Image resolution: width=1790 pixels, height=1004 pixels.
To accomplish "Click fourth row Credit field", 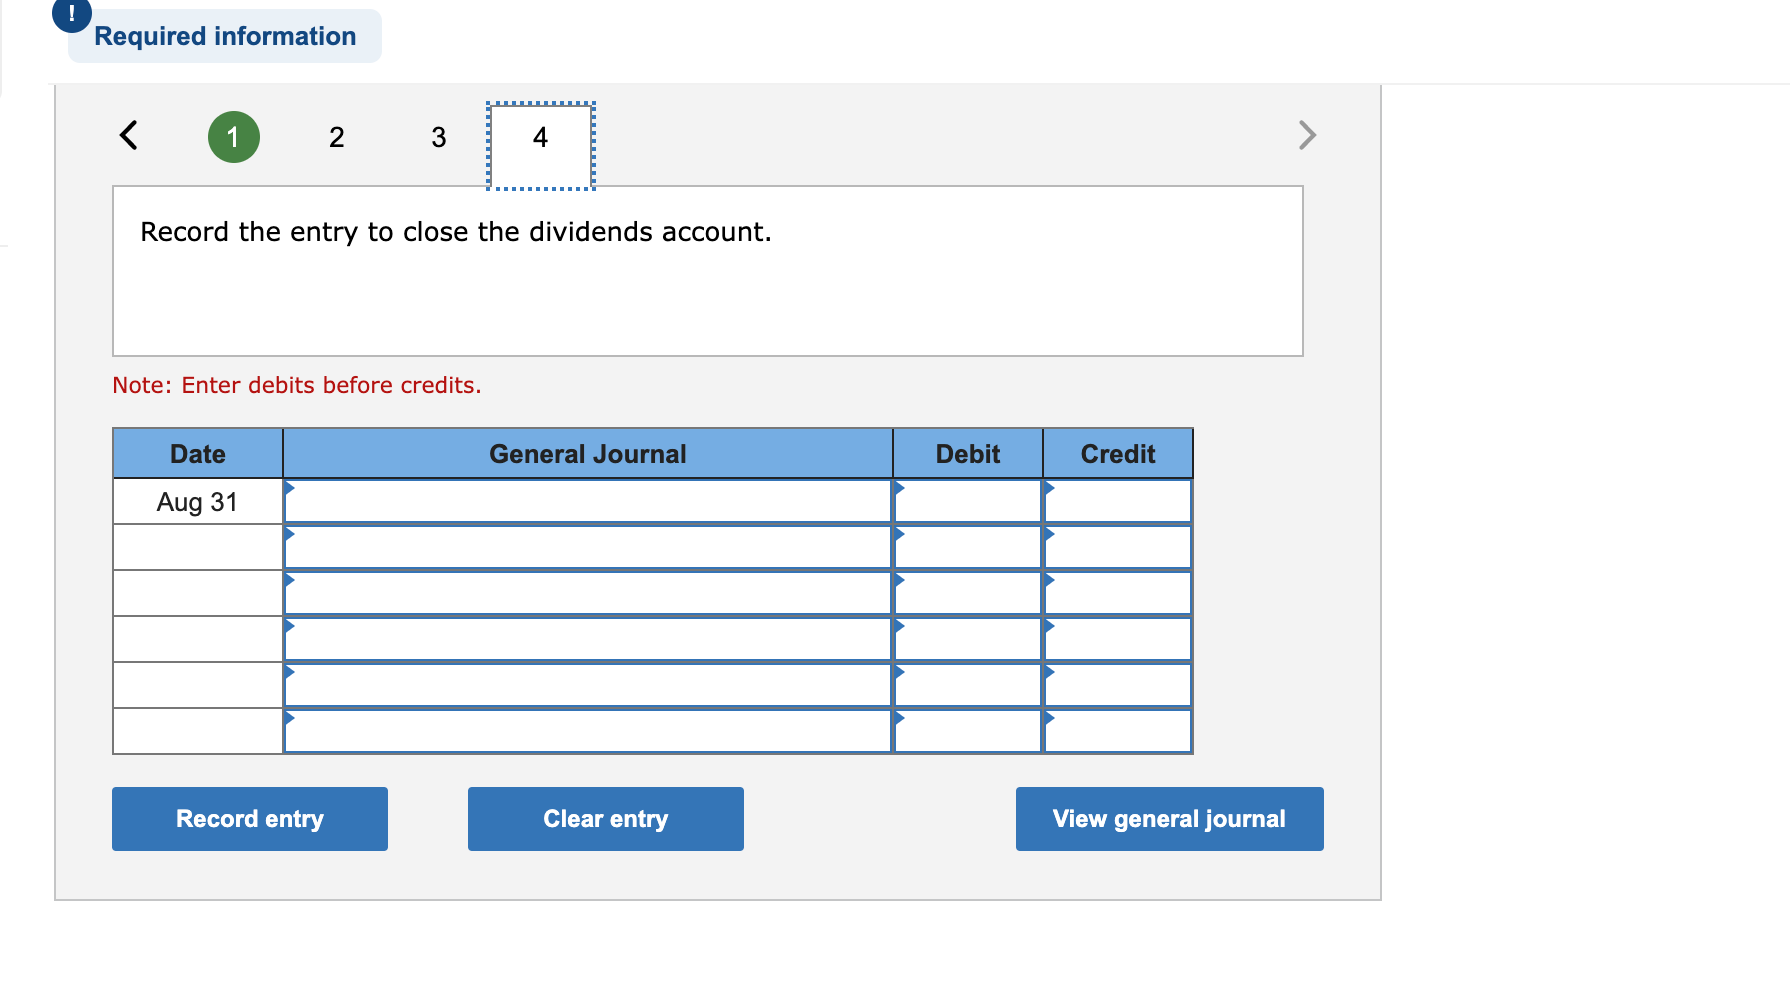I will coord(1118,639).
